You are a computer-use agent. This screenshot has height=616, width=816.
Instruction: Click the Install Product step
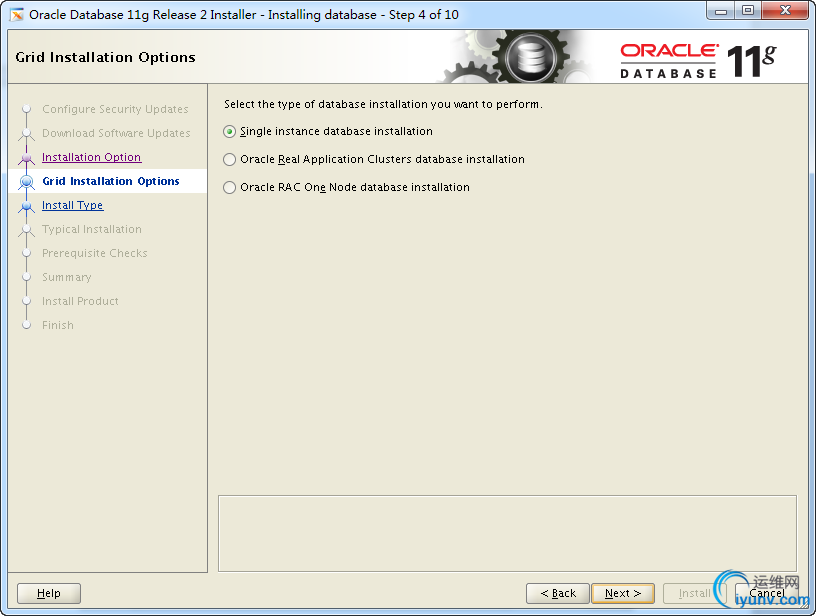tap(80, 301)
